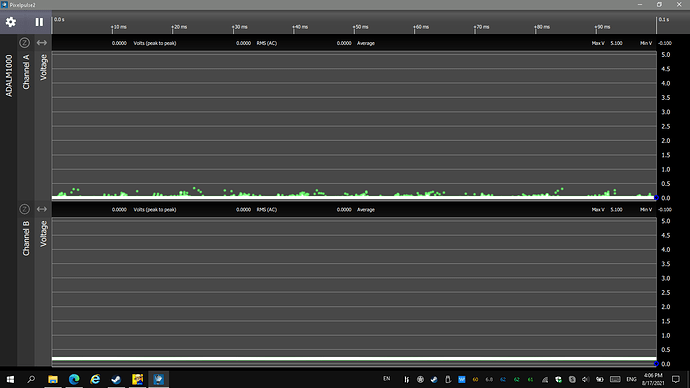Open Steam from the taskbar
The height and width of the screenshot is (388, 690).
(116, 379)
